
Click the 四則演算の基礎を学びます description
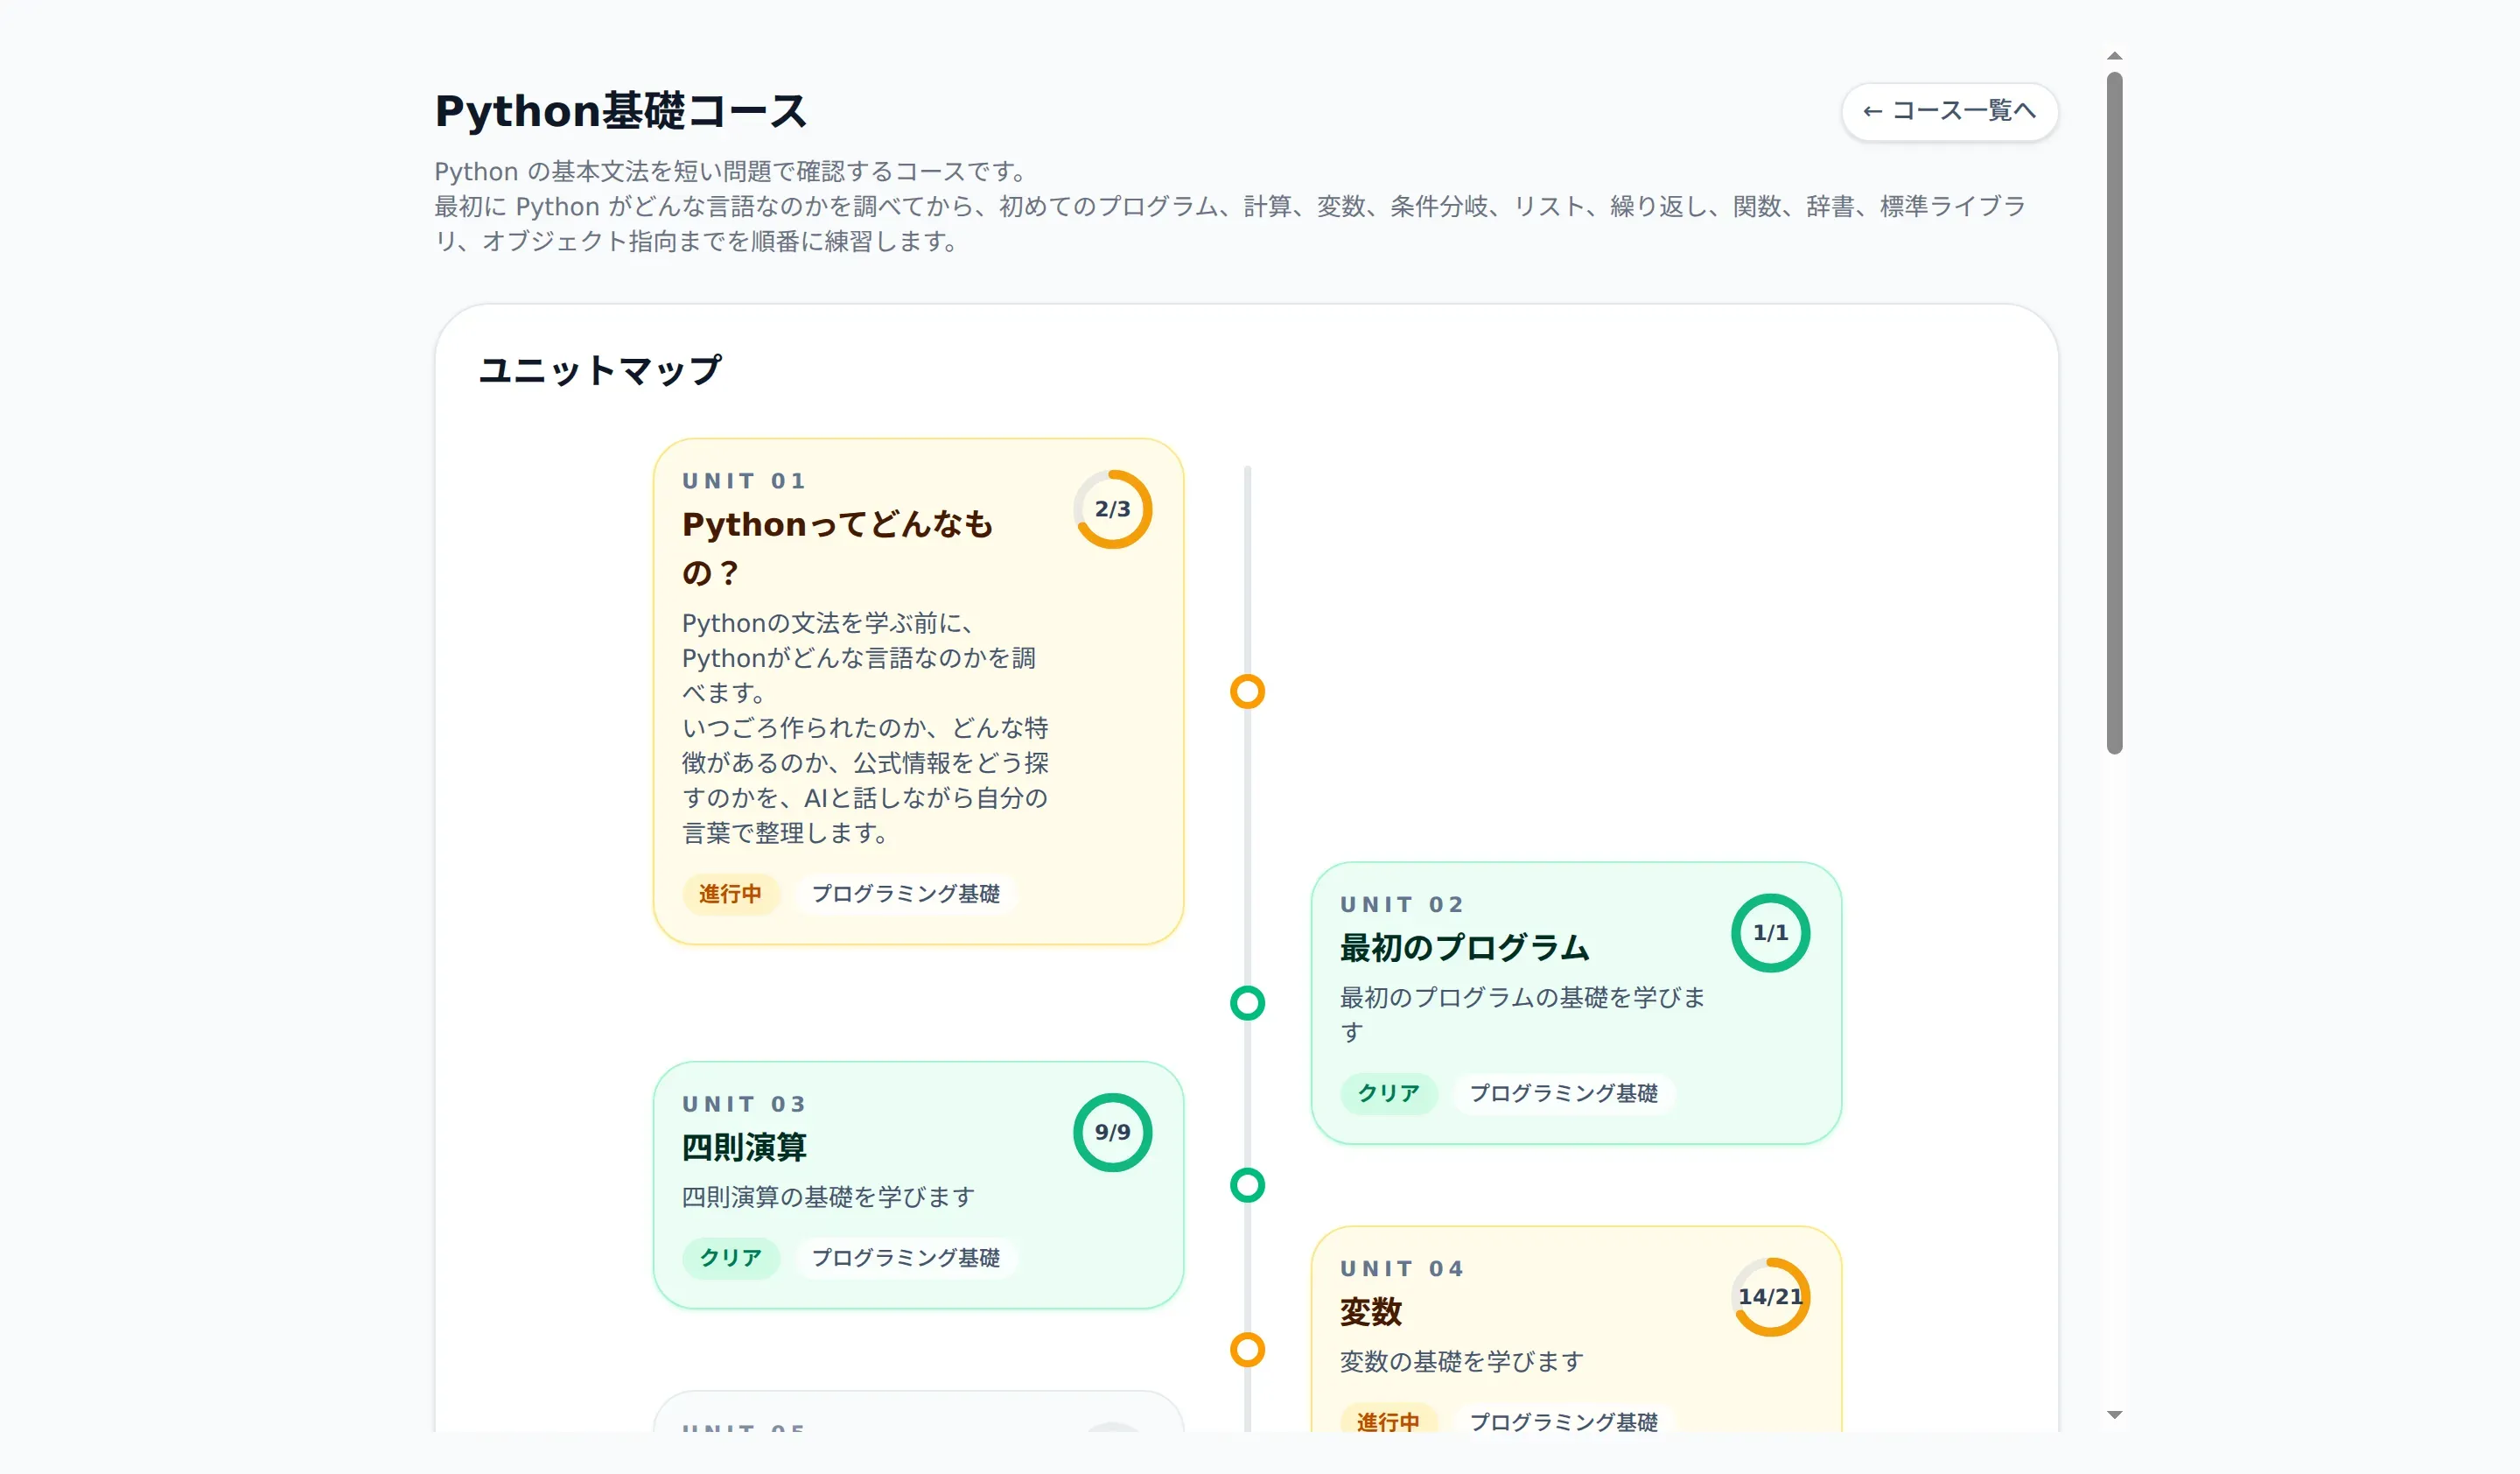828,1196
